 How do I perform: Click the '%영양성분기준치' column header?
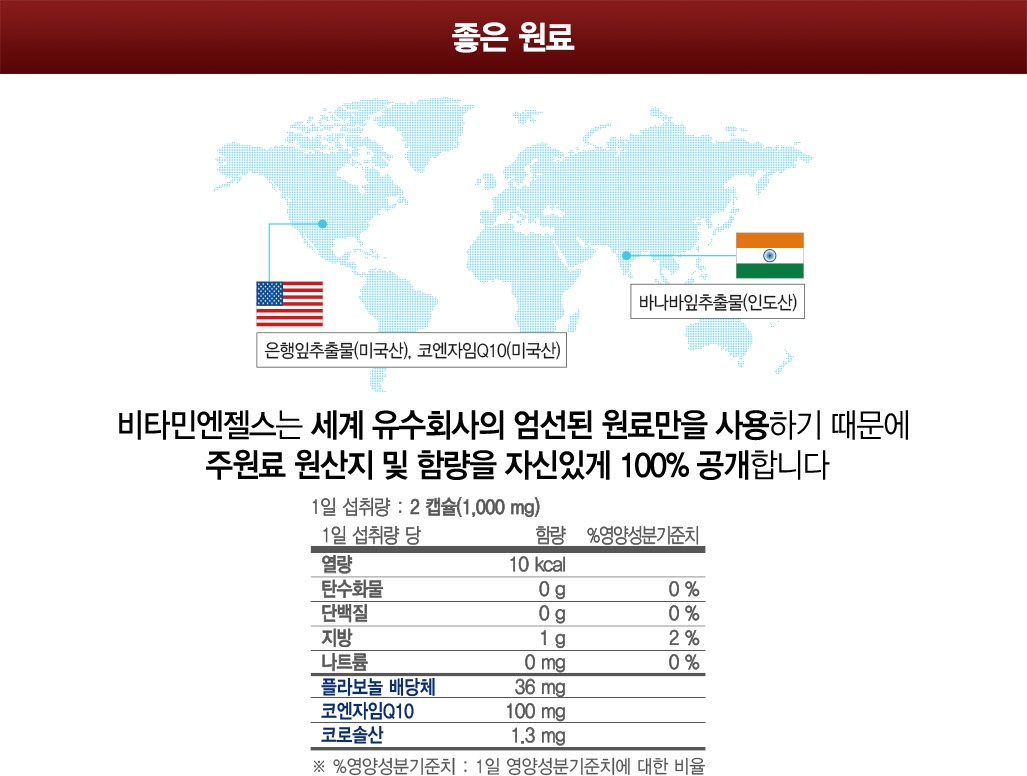643,535
